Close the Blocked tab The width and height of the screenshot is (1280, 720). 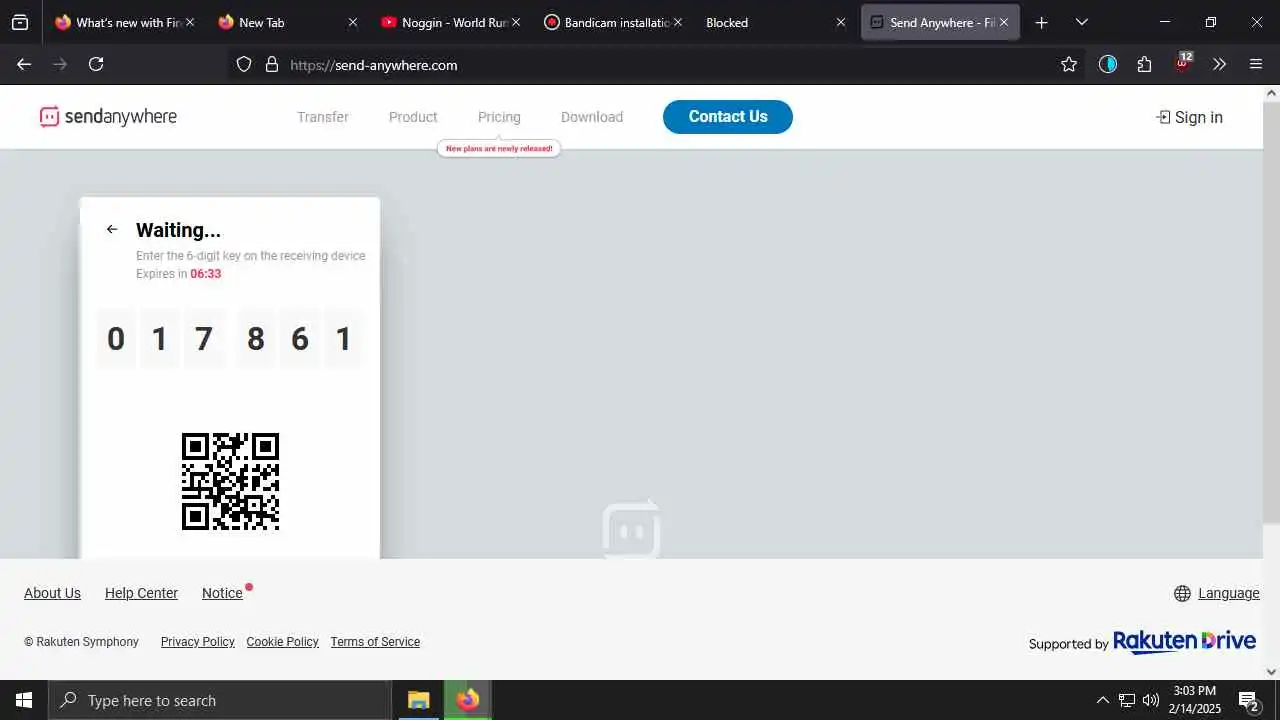click(840, 22)
